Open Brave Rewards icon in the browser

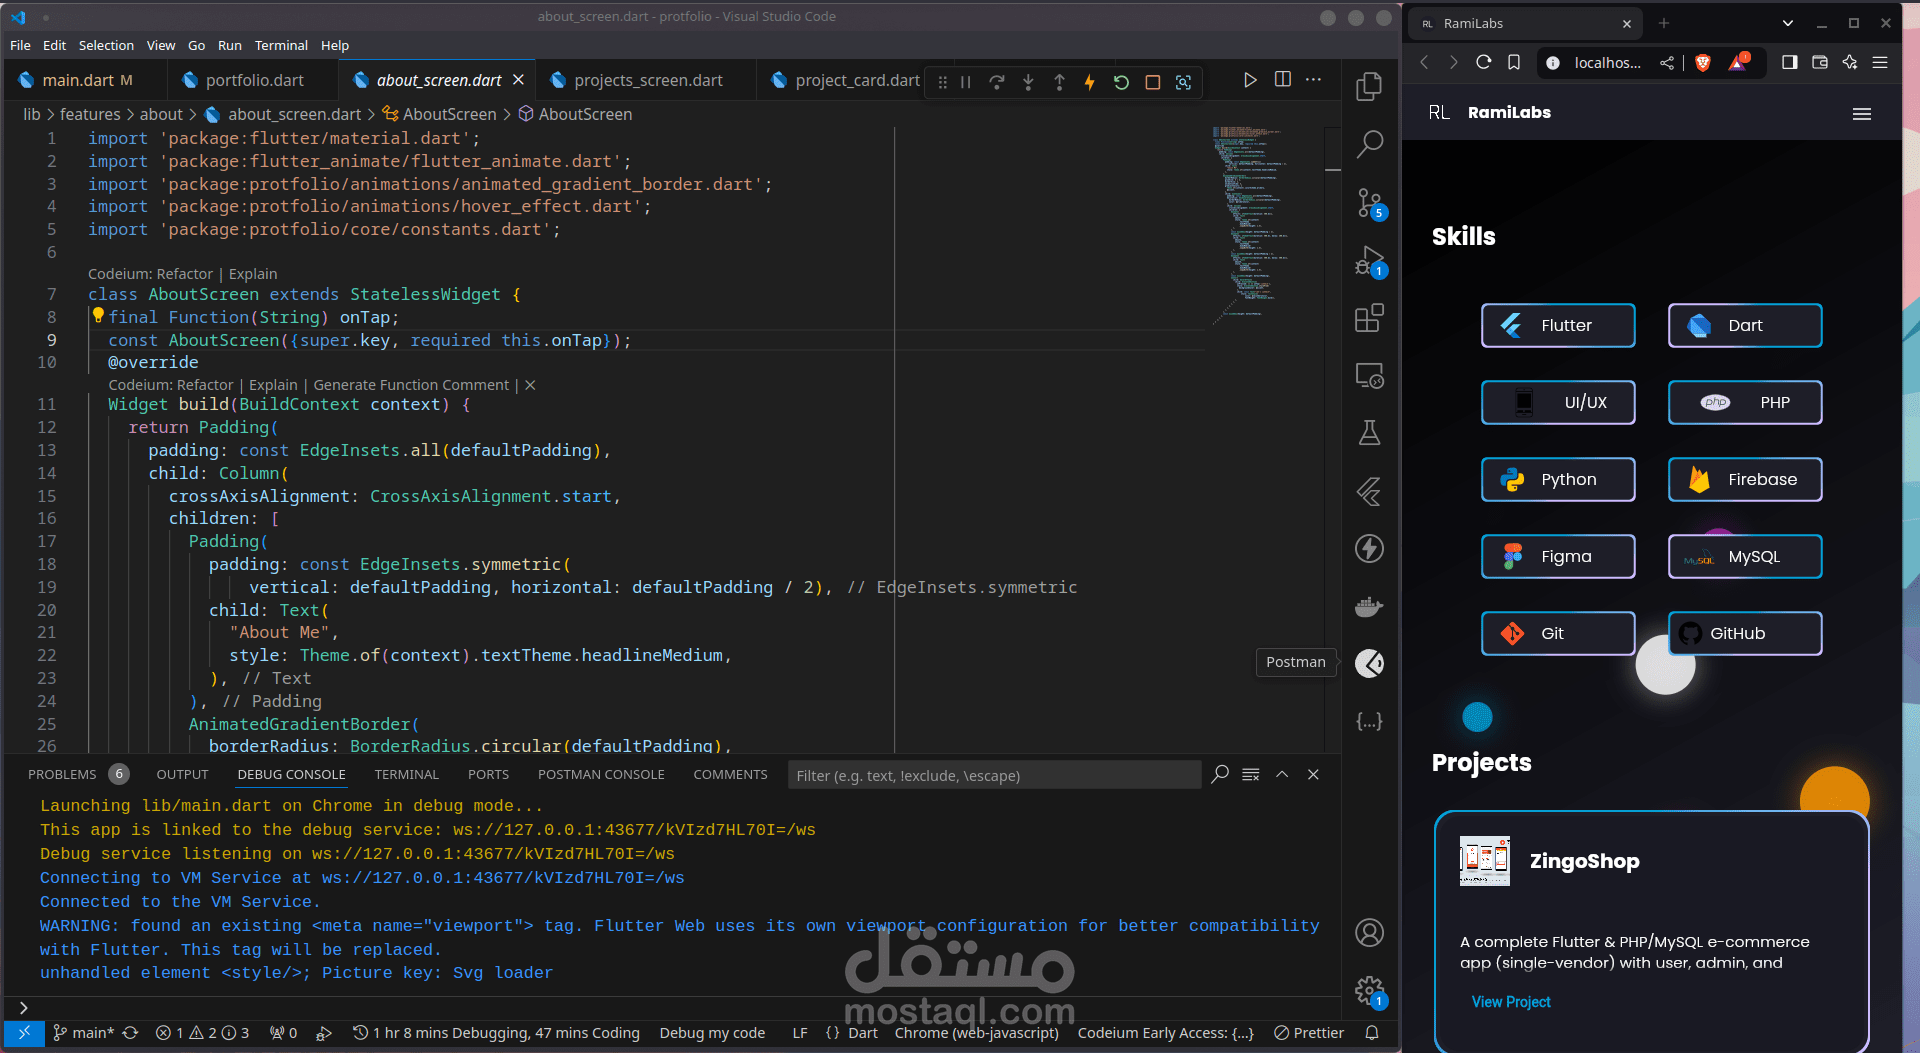(1739, 61)
